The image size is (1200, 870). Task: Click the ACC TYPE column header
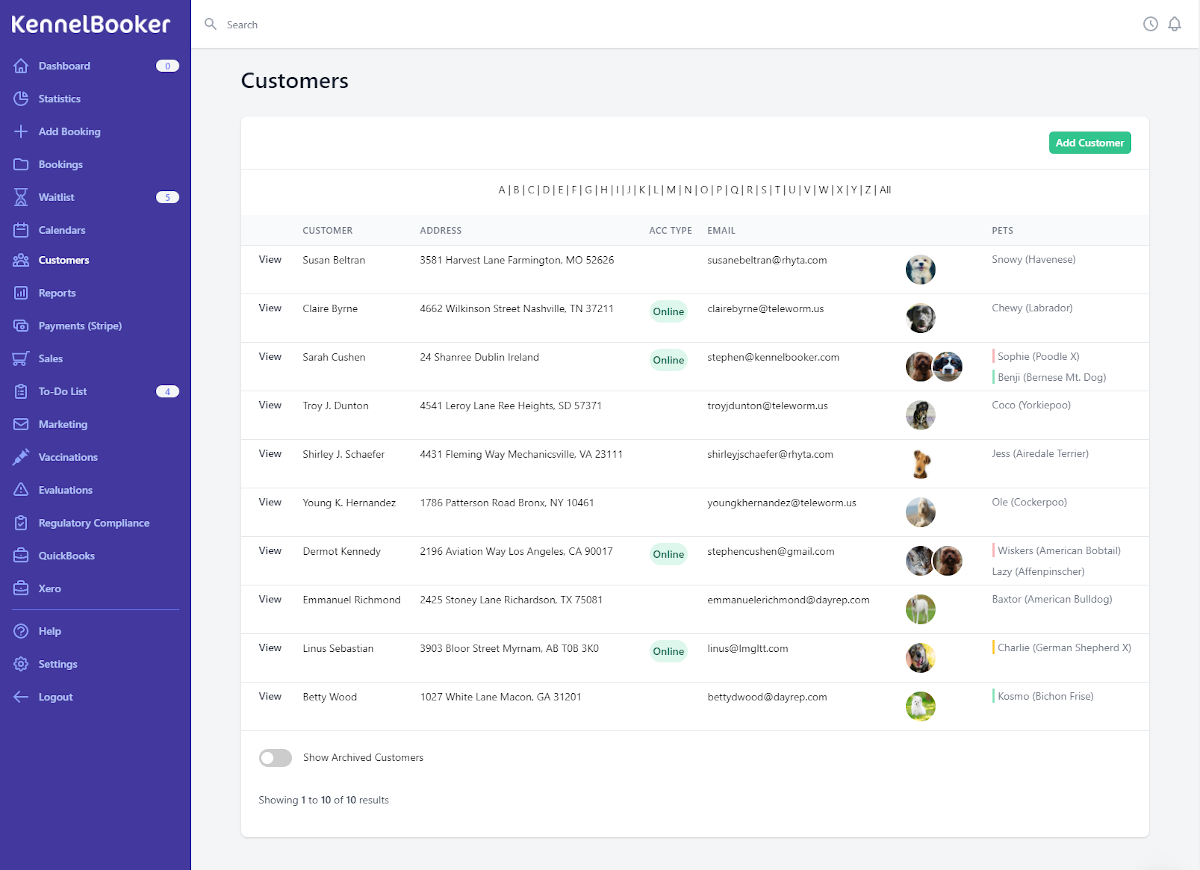click(x=670, y=231)
